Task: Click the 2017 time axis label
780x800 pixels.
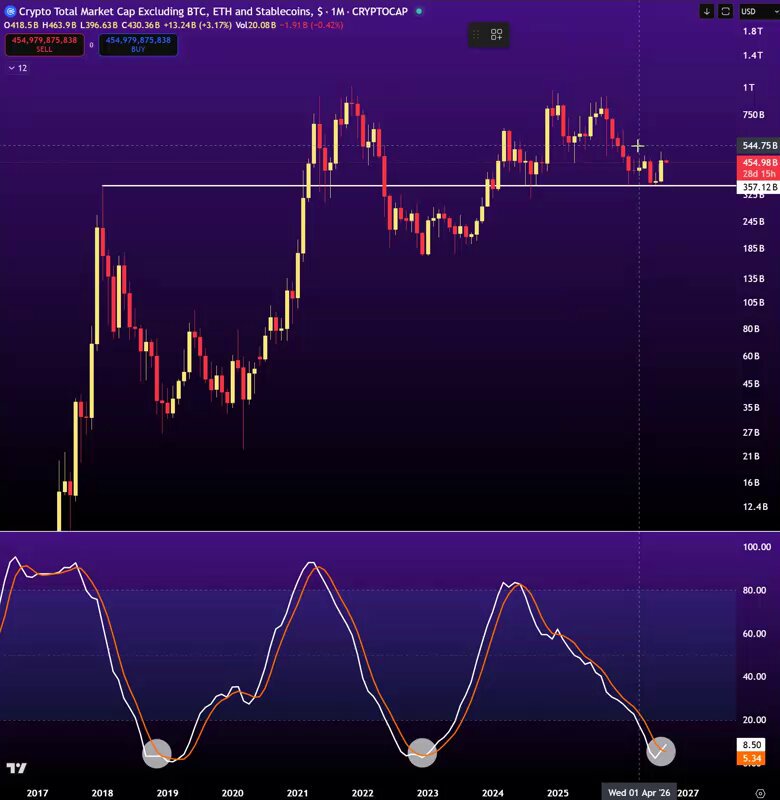Action: tap(37, 793)
